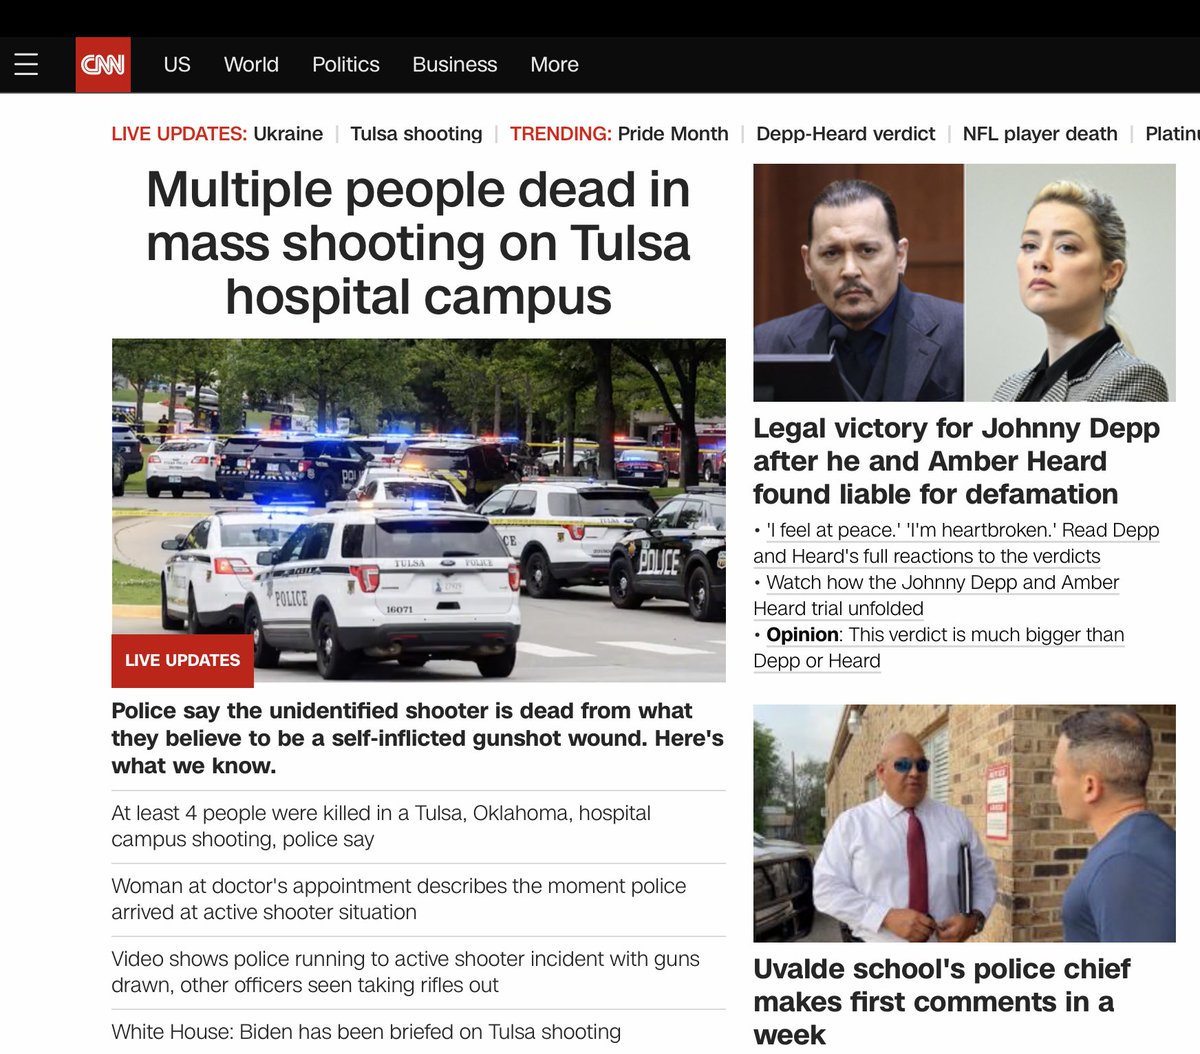Screen dimensions: 1200x1054
Task: Open 'Uvalde school's police chief' headline
Action: pos(942,1001)
